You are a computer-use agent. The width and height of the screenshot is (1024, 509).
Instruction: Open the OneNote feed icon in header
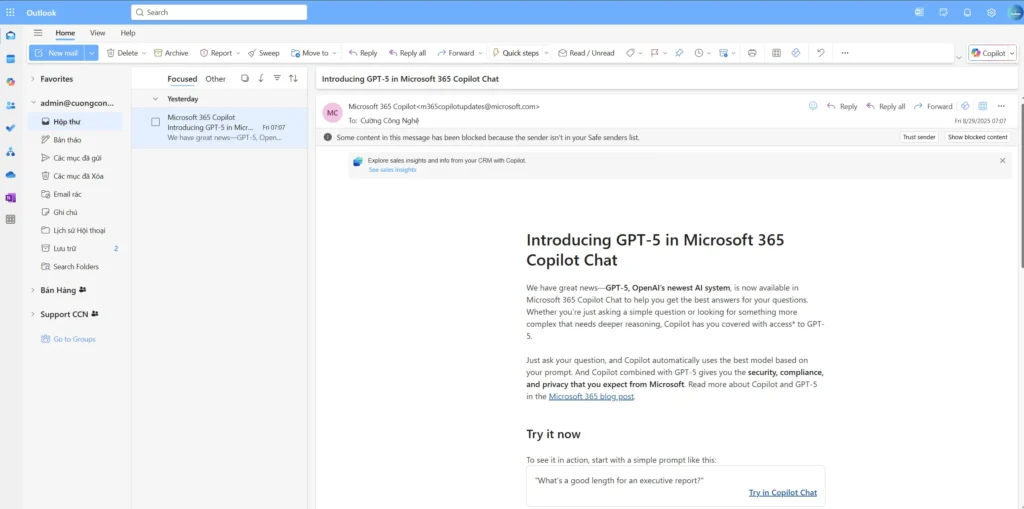coord(920,12)
